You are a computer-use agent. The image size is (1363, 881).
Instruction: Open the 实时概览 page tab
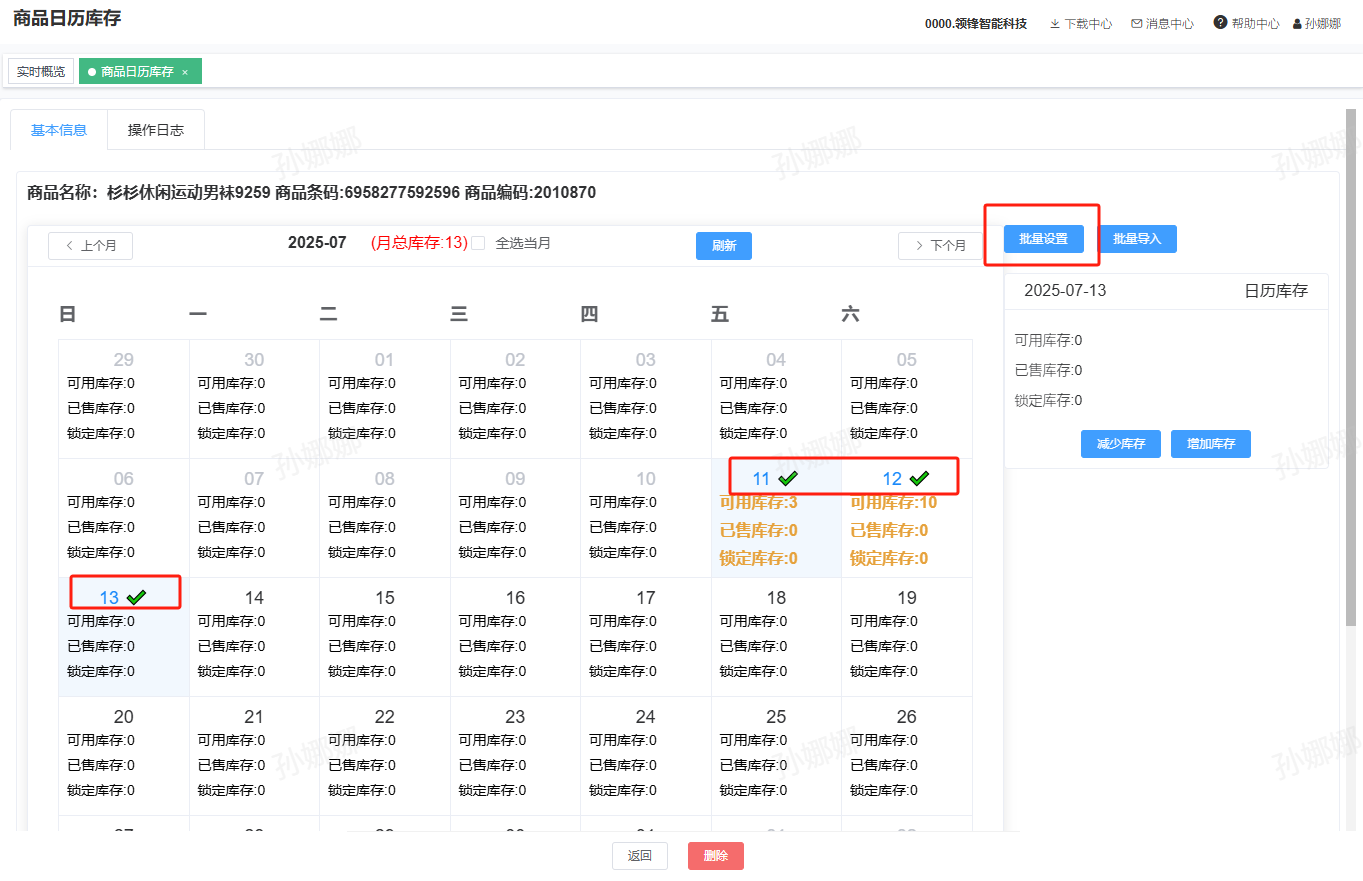[41, 72]
